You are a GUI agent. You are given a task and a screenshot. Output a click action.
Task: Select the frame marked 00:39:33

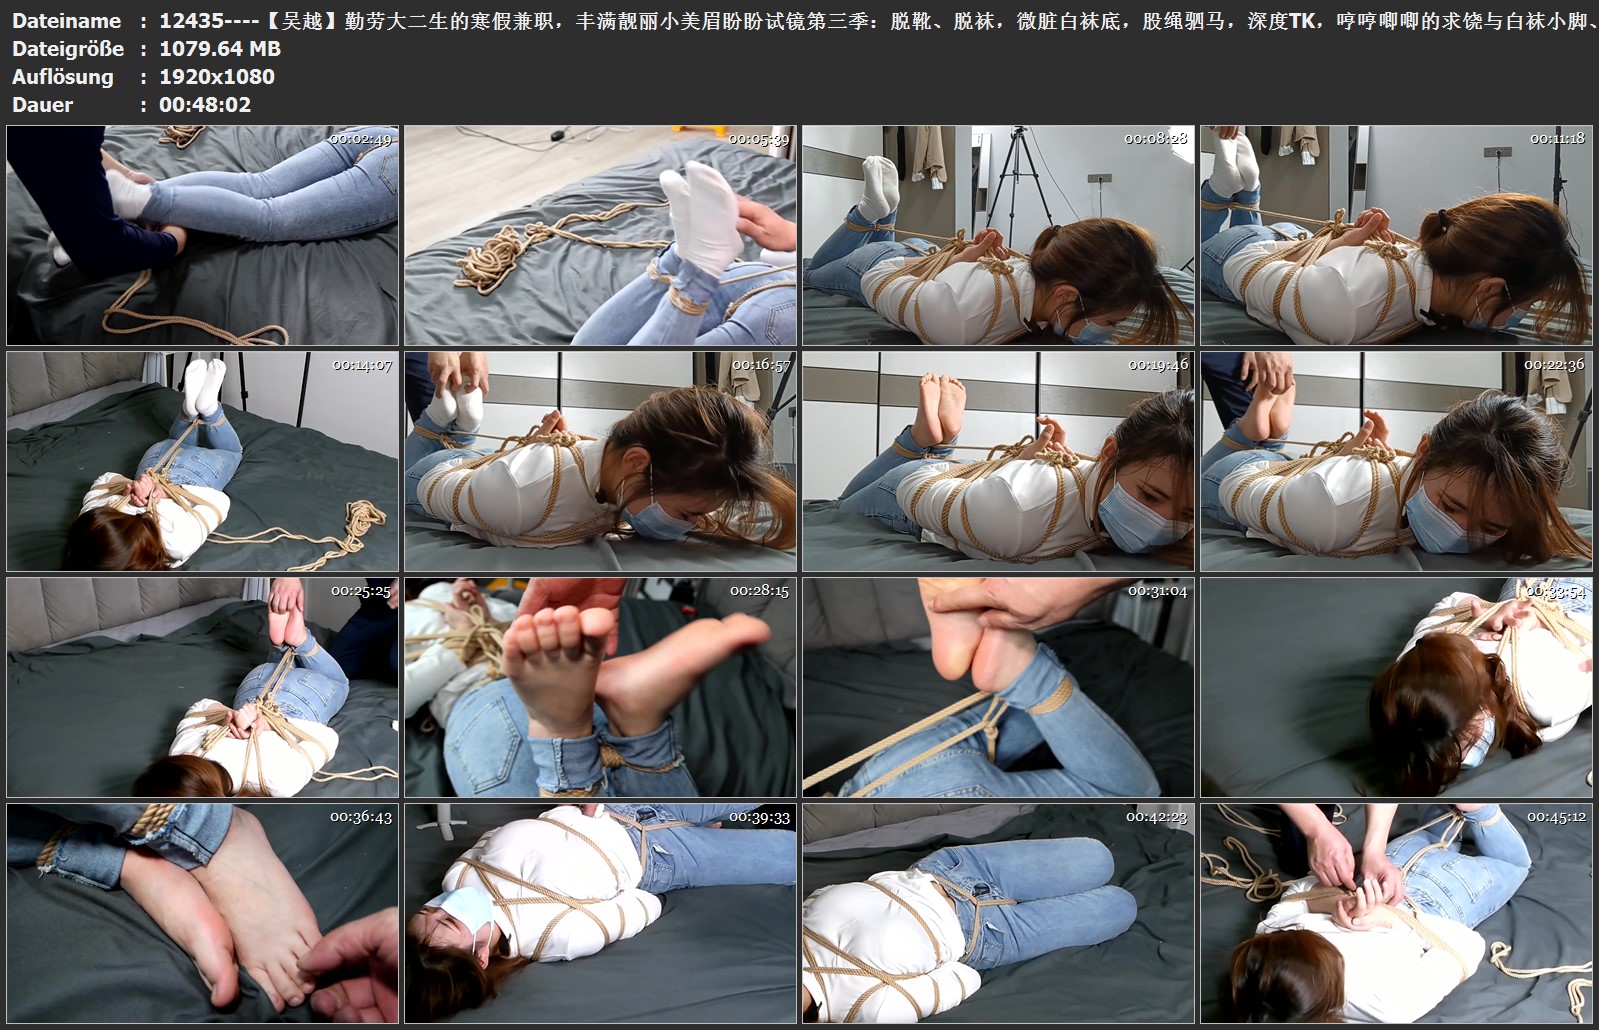600,913
